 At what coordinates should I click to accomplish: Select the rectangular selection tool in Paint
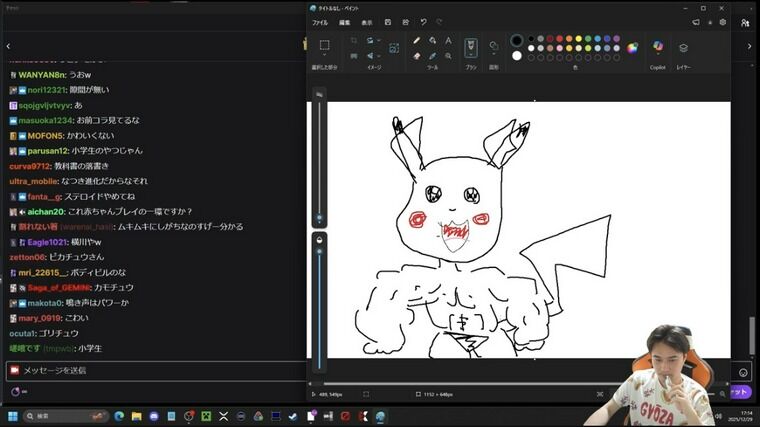click(x=324, y=45)
